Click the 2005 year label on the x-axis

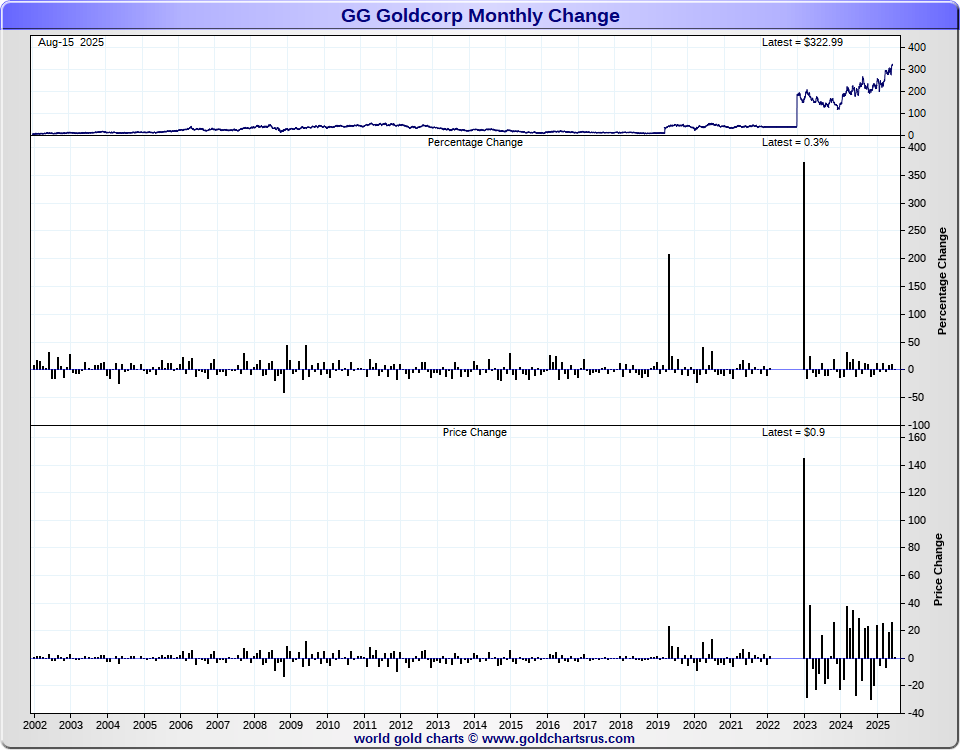[144, 726]
